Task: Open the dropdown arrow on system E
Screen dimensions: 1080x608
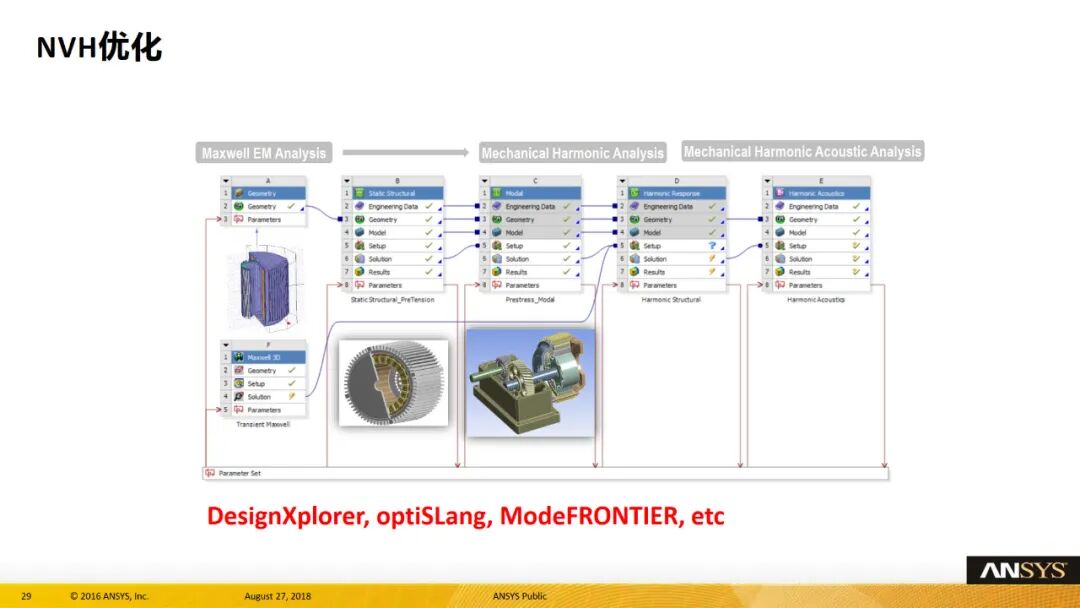Action: [x=767, y=181]
